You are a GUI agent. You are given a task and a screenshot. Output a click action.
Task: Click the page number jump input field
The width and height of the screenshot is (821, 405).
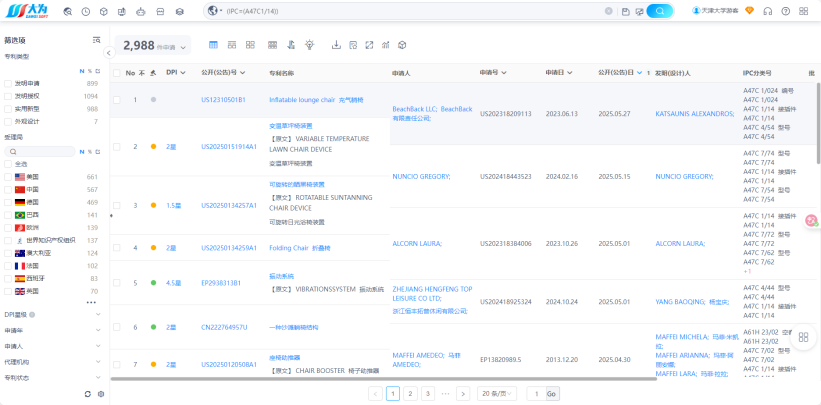coord(536,393)
